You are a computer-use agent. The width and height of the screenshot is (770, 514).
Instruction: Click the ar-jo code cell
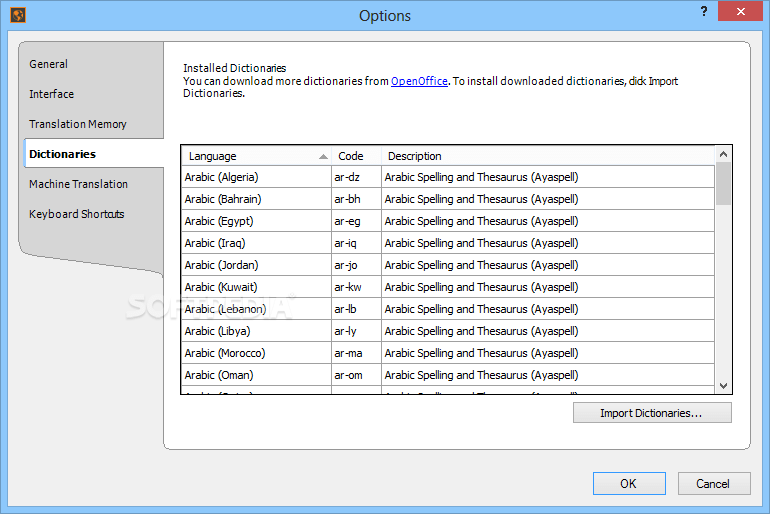(x=357, y=265)
